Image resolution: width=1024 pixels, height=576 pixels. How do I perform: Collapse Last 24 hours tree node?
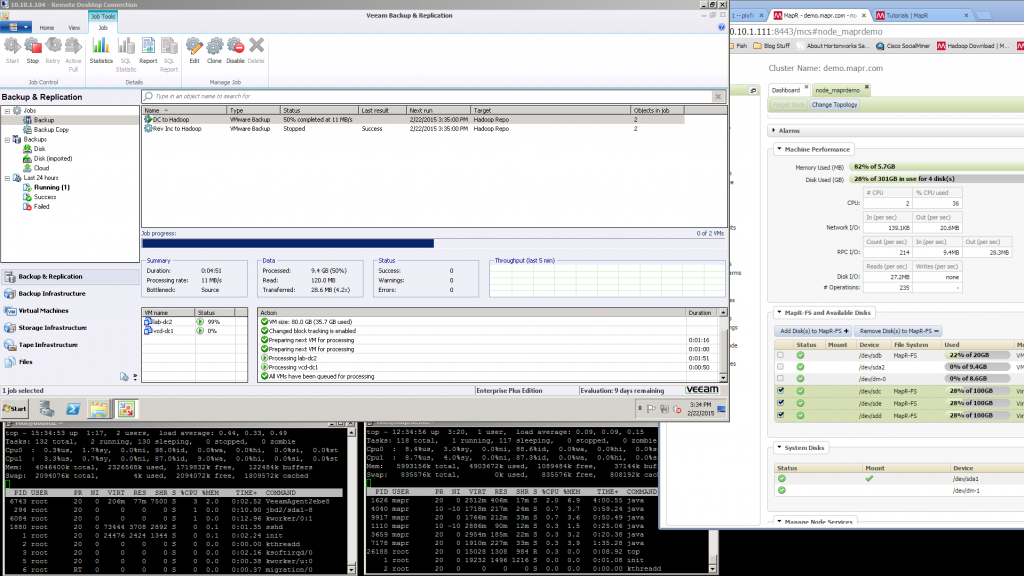pyautogui.click(x=7, y=178)
